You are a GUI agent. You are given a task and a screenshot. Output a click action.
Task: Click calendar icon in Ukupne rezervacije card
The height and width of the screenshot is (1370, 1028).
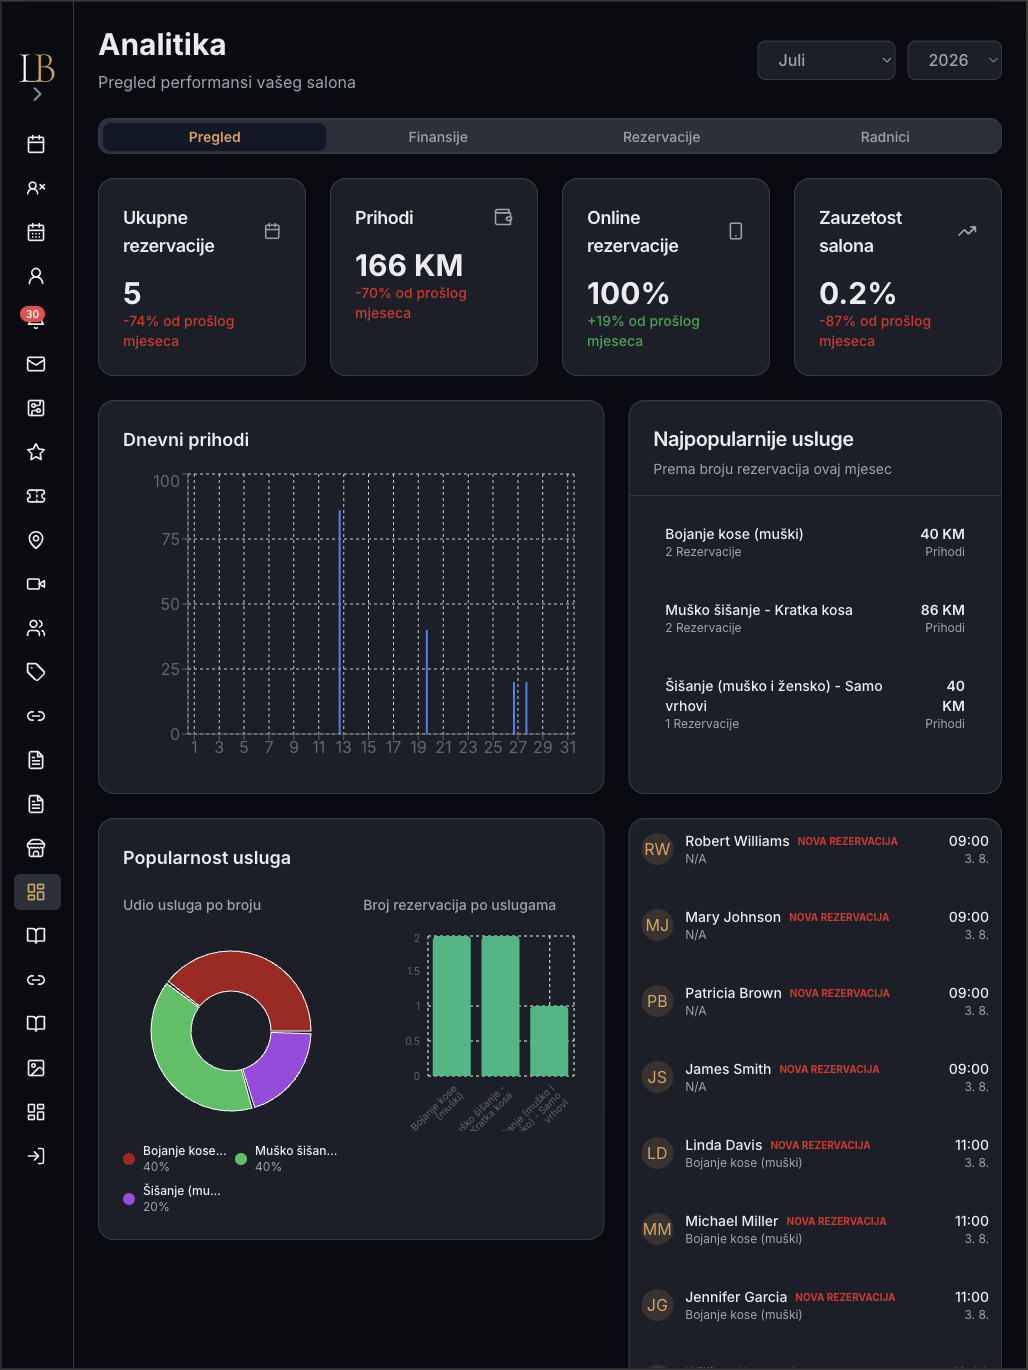(x=272, y=231)
